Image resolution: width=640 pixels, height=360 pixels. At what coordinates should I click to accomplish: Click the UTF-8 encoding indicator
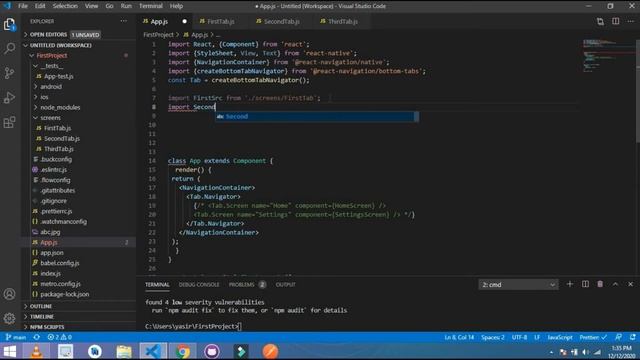[519, 337]
